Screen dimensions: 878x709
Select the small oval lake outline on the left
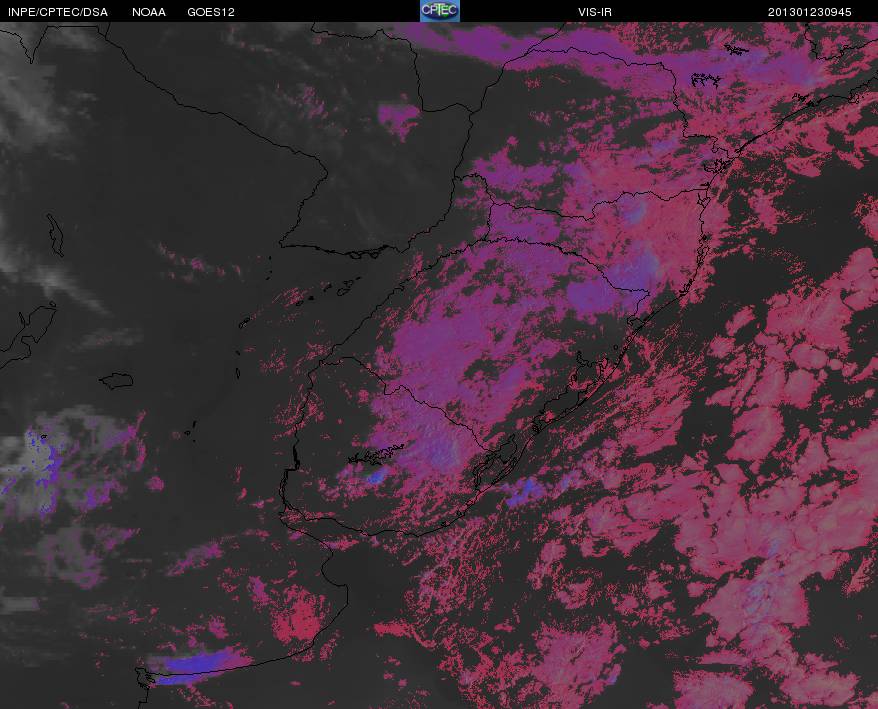point(116,381)
